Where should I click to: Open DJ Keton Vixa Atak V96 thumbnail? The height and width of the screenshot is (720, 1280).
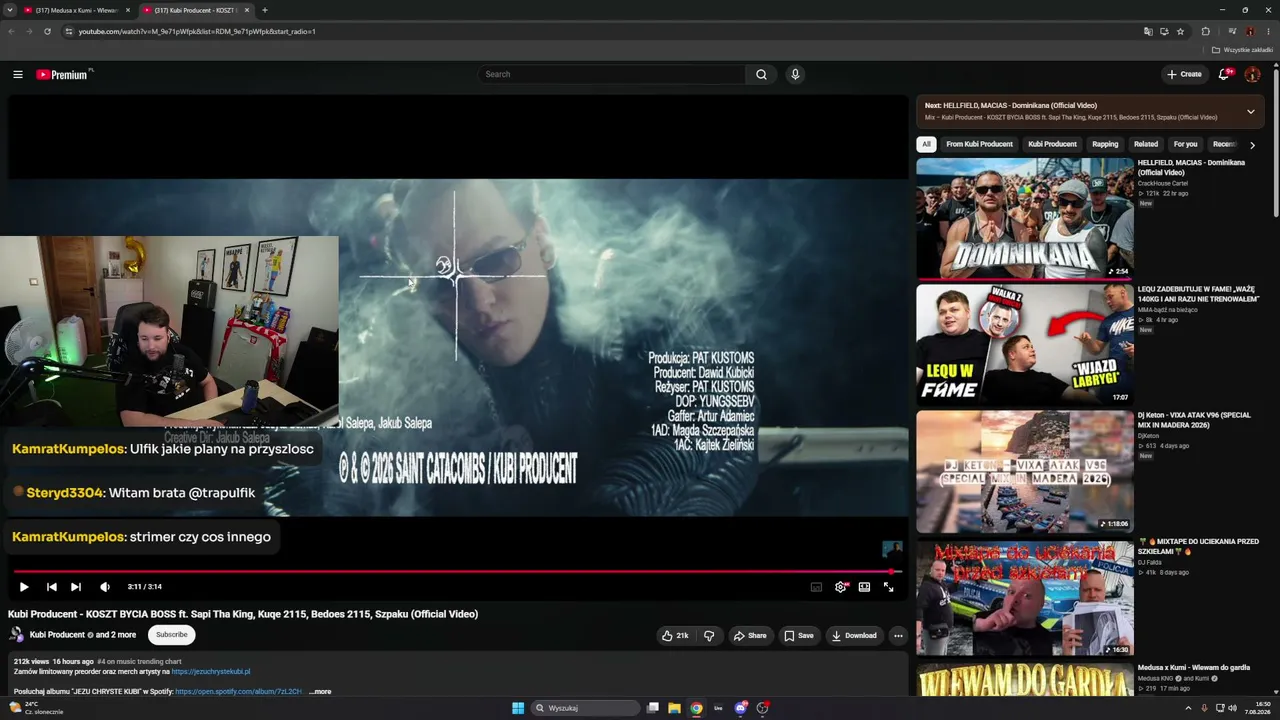point(1025,472)
